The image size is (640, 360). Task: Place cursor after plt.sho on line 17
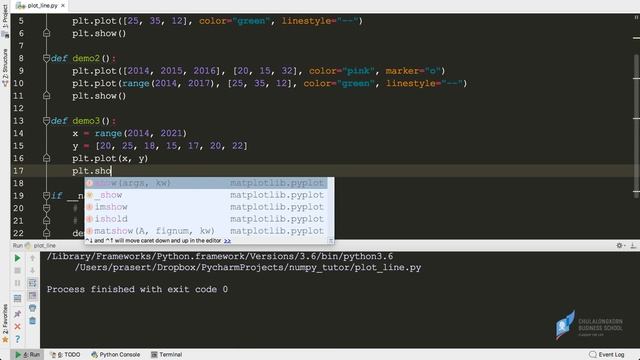pyautogui.click(x=111, y=171)
